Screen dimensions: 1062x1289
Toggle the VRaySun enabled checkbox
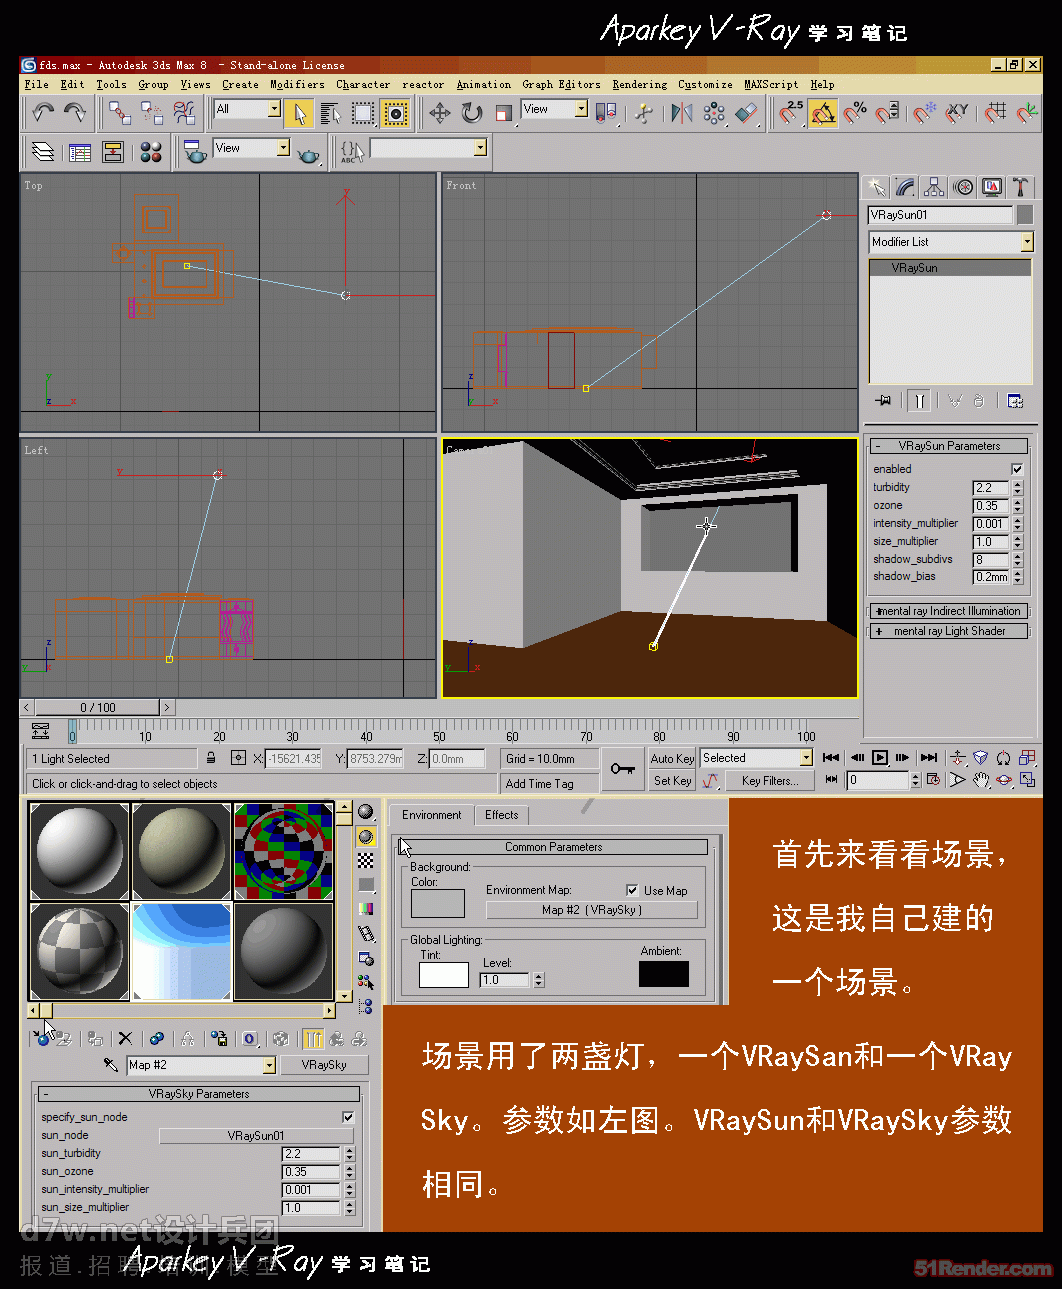[1017, 469]
